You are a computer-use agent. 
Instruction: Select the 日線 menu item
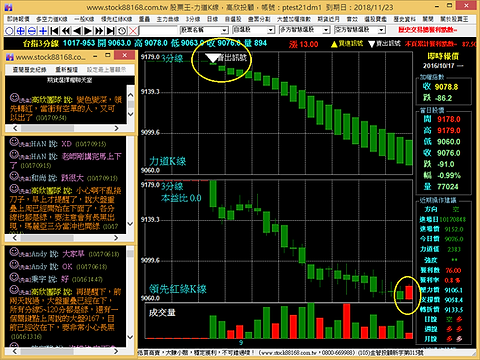coord(212,19)
